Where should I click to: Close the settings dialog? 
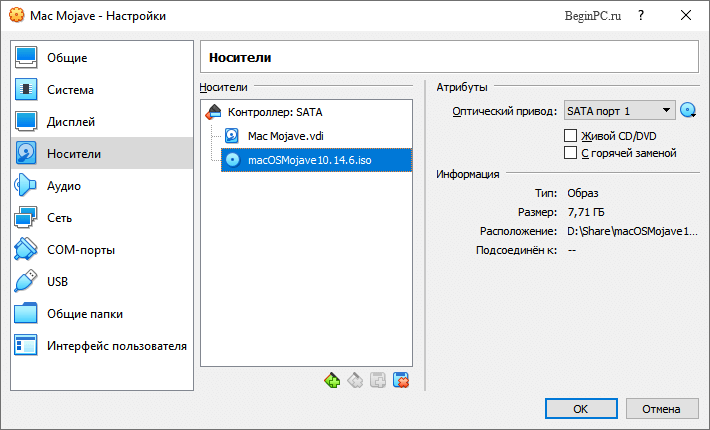[x=686, y=15]
